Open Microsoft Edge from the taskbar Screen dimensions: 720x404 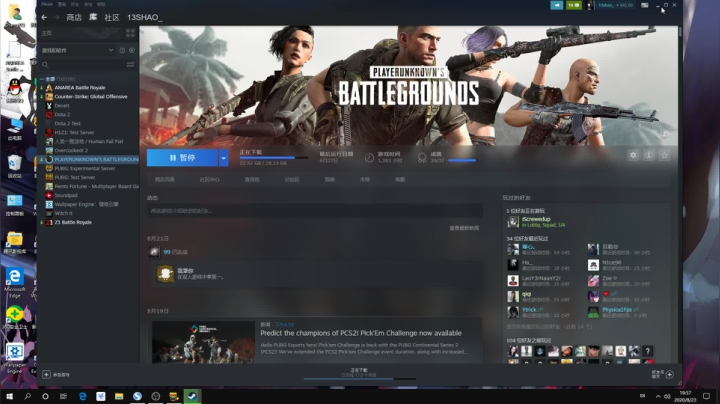(83, 396)
